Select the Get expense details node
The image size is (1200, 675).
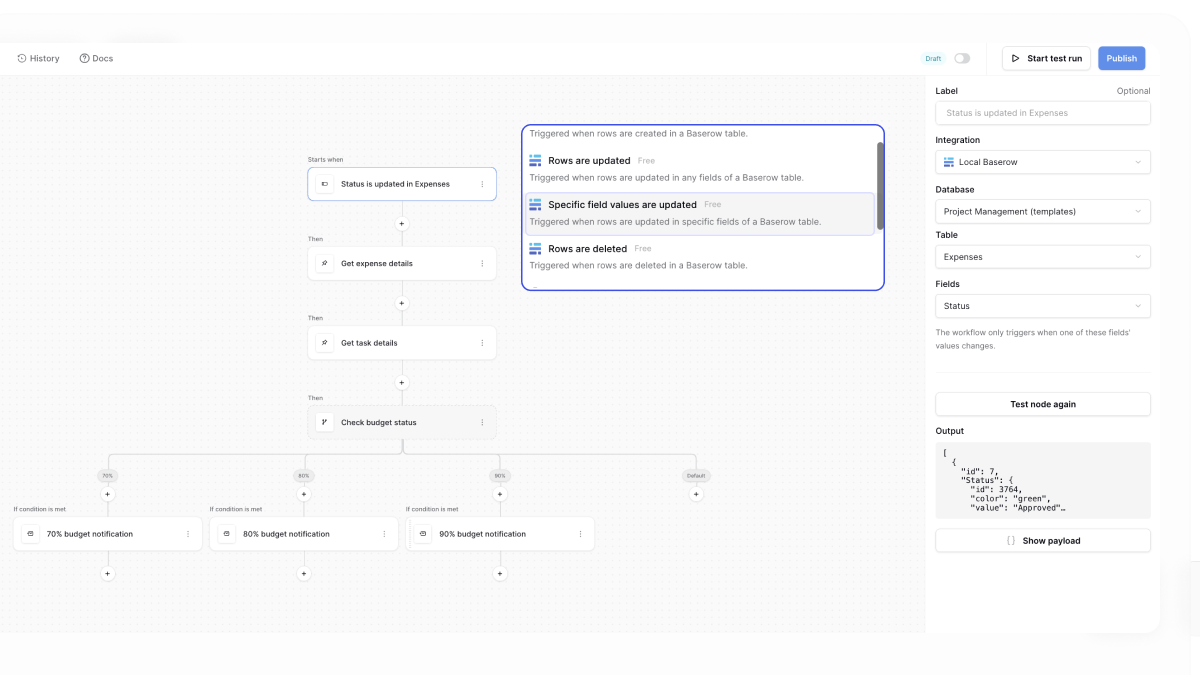point(401,263)
